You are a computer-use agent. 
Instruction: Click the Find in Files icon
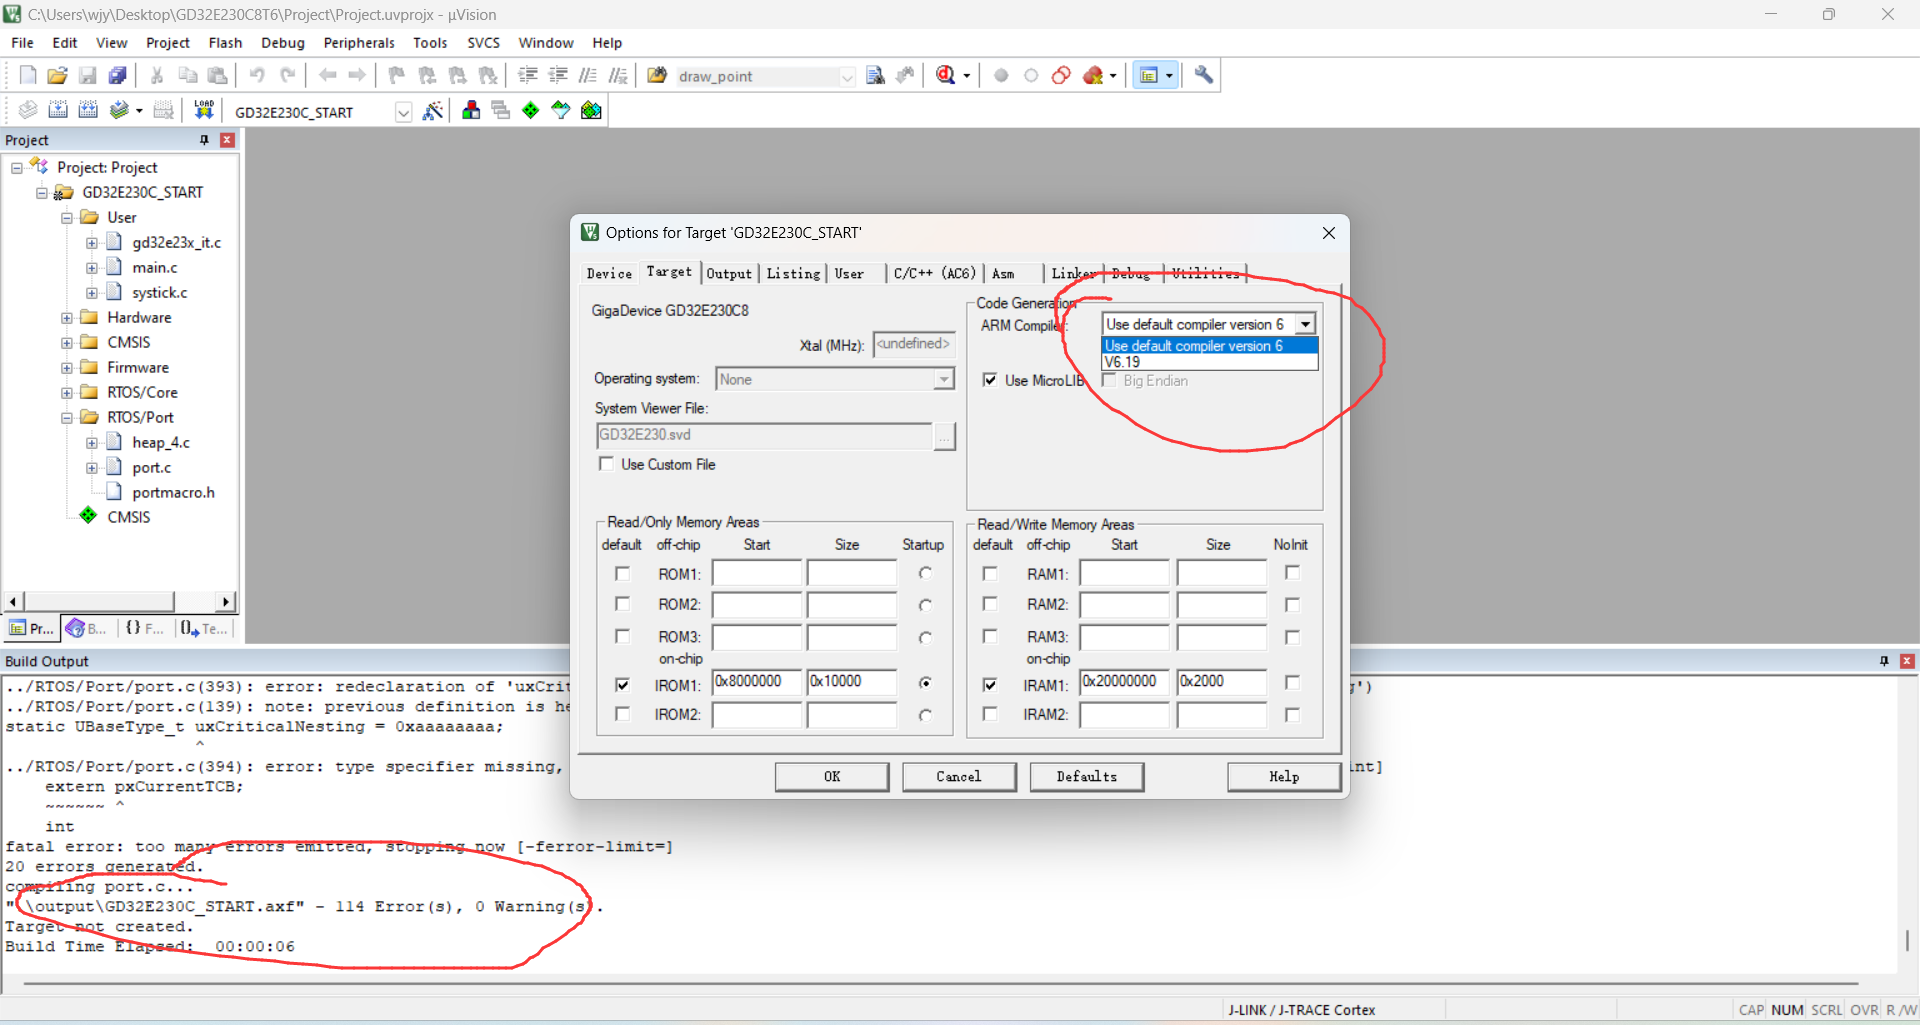pyautogui.click(x=875, y=76)
